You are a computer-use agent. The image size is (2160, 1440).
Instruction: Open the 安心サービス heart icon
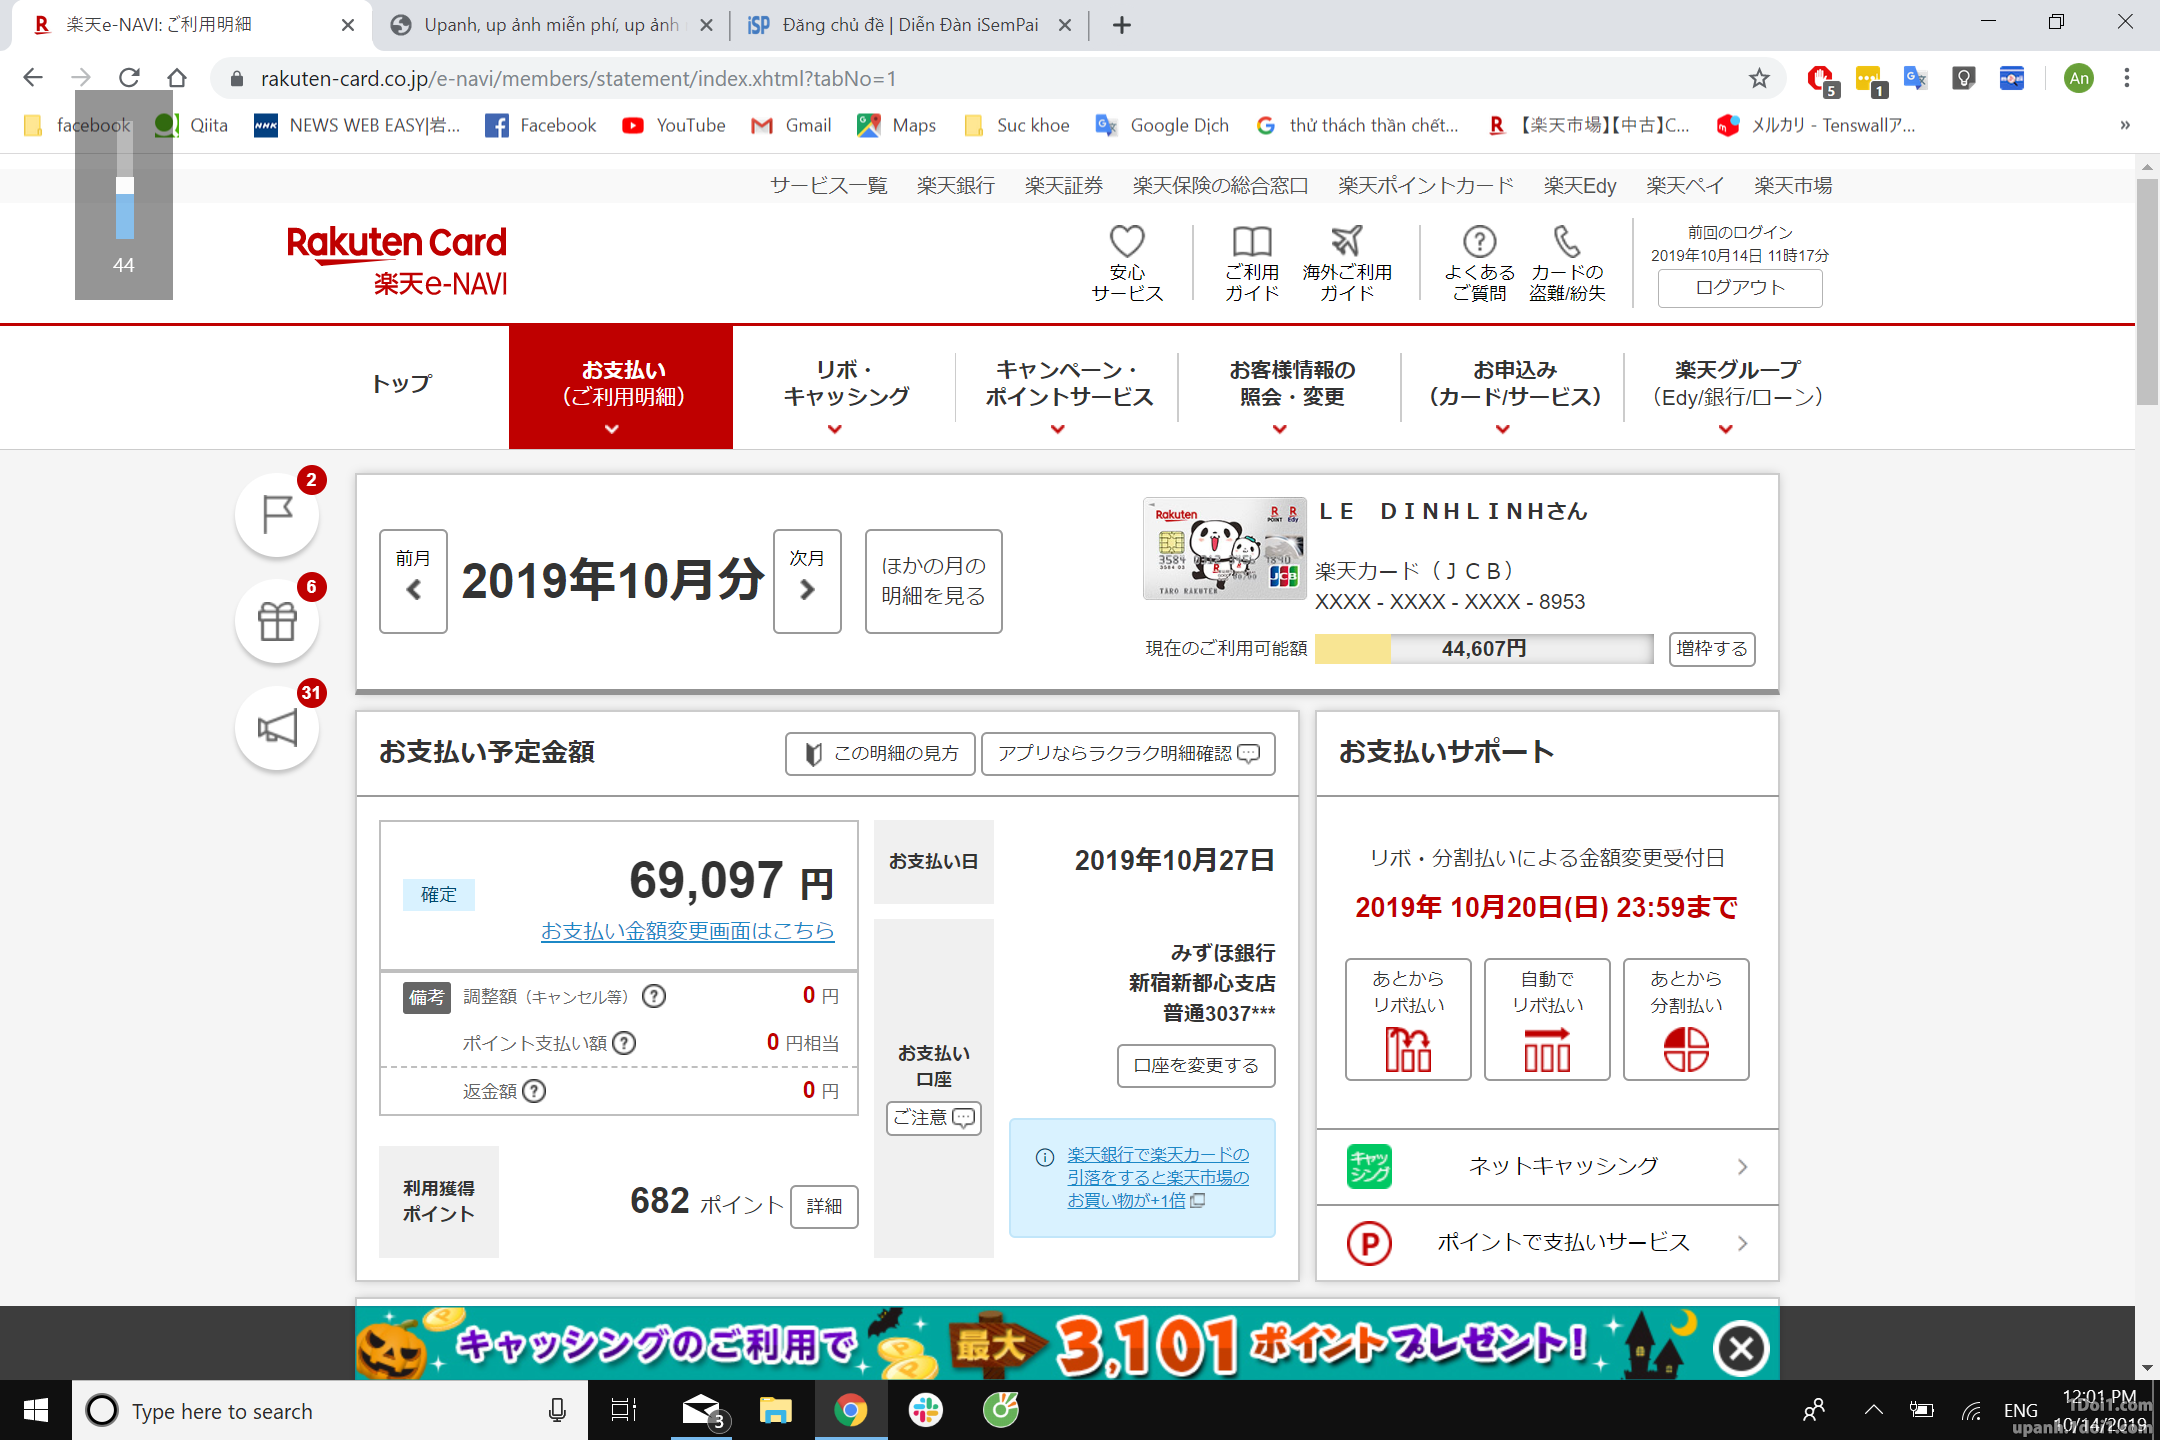pyautogui.click(x=1127, y=262)
